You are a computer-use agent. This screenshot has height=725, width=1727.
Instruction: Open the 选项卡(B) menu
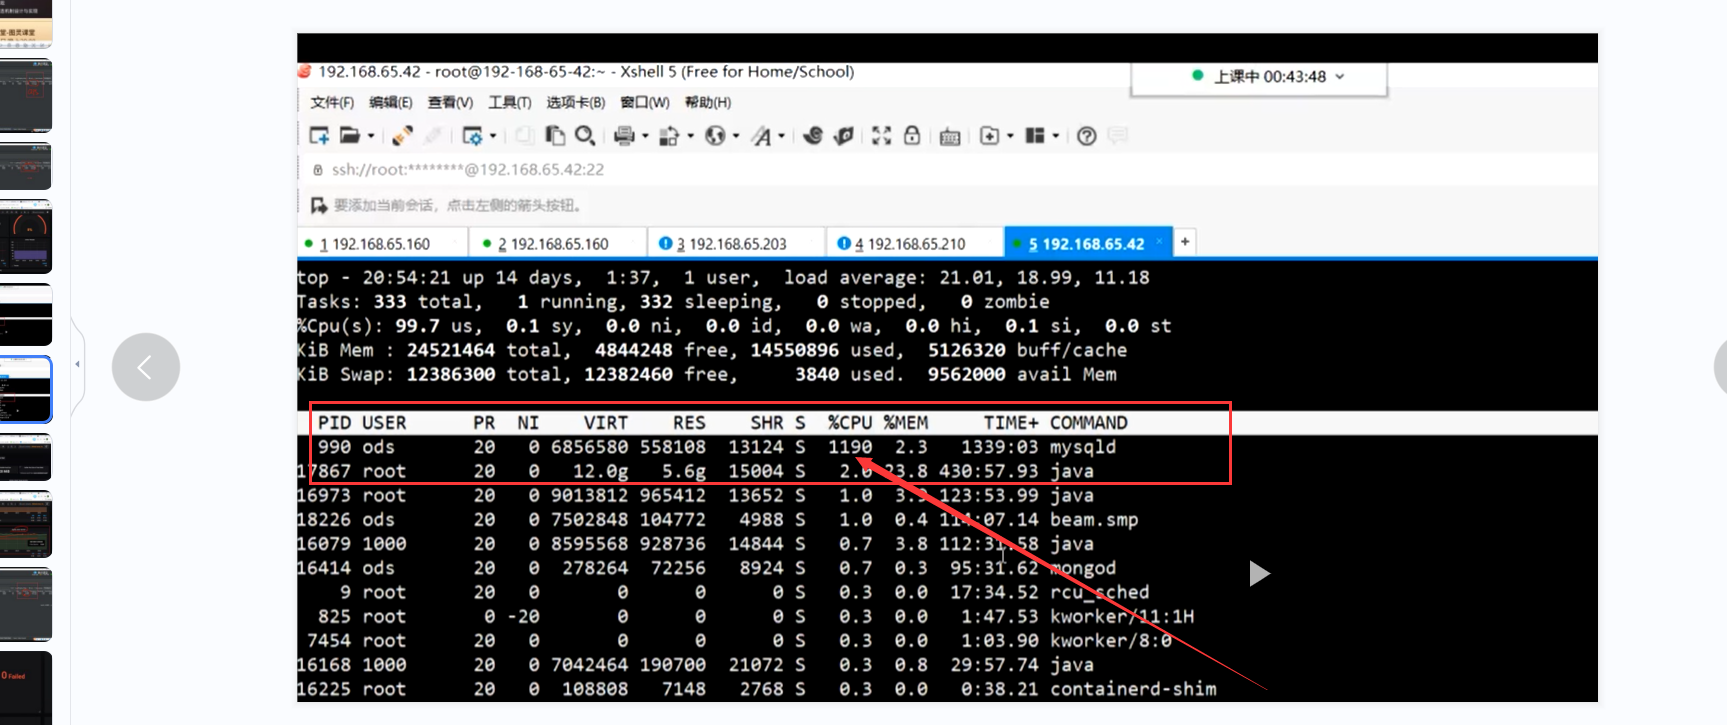tap(575, 102)
